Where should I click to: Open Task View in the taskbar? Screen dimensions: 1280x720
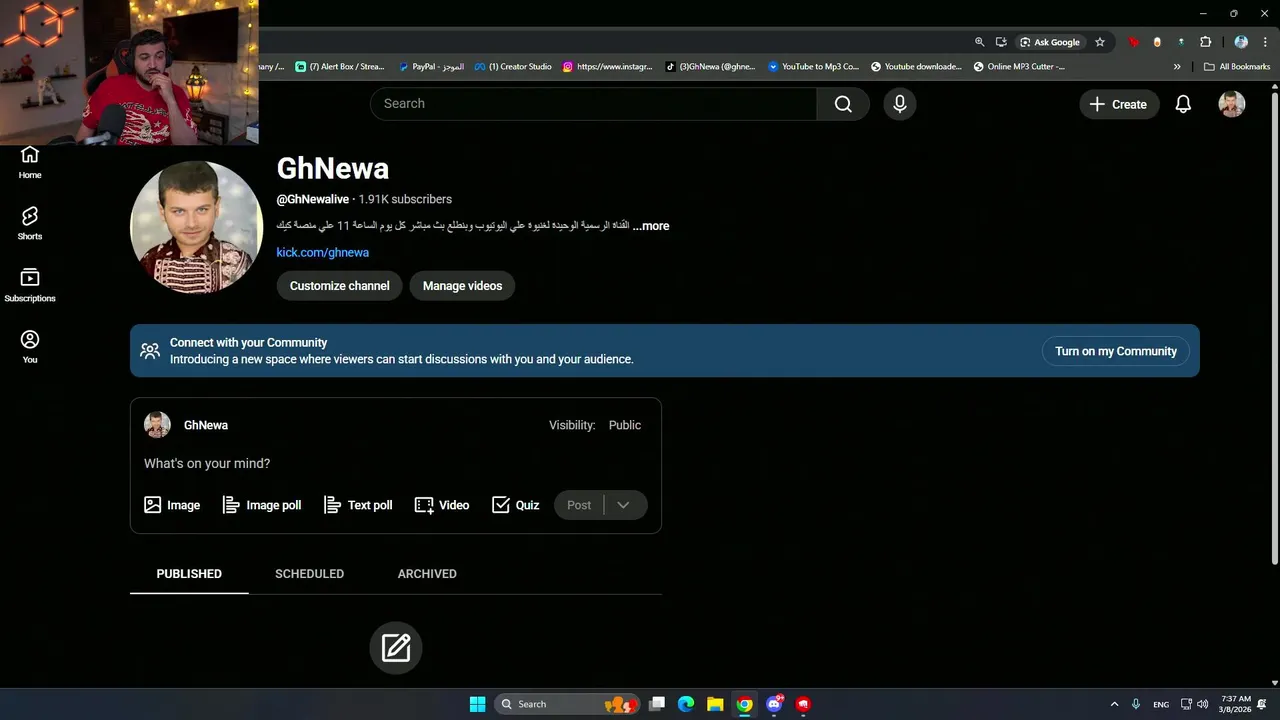(657, 704)
